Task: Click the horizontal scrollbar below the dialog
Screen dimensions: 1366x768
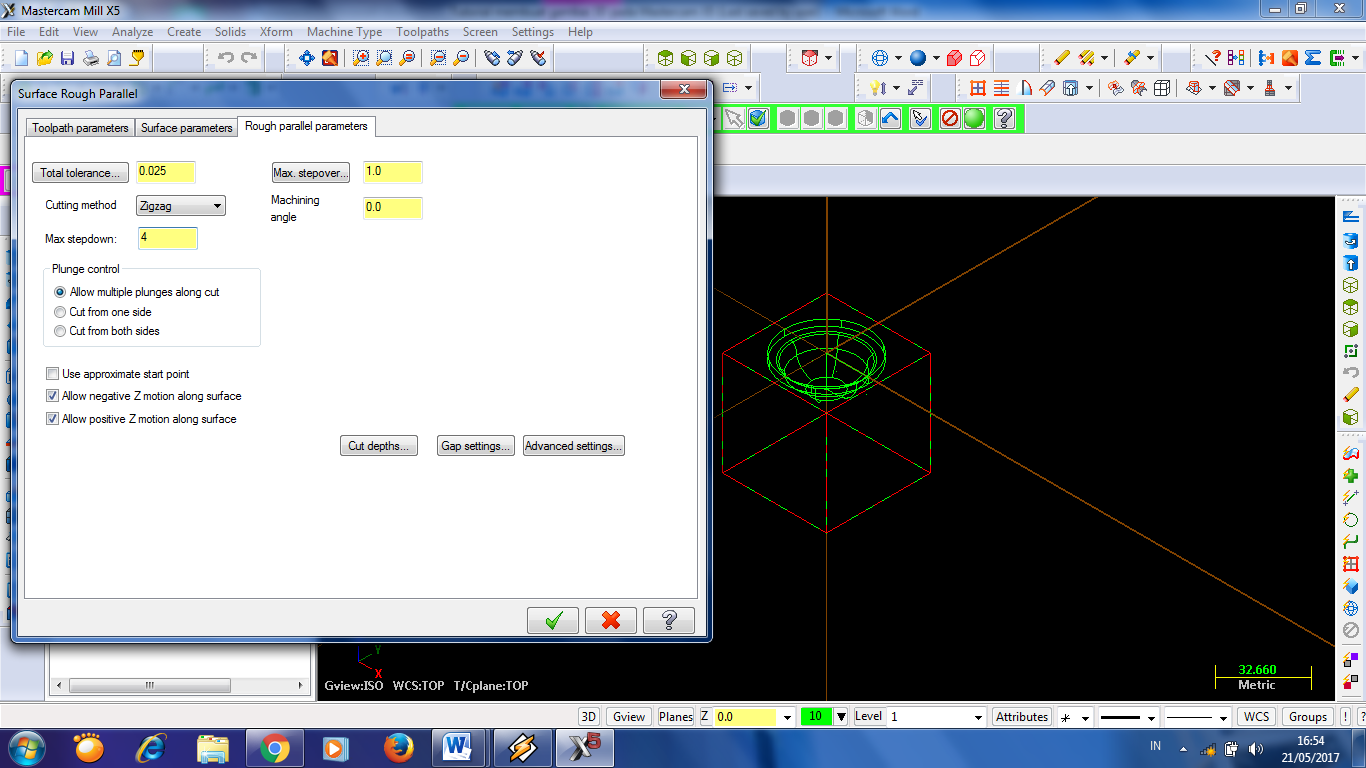Action: click(180, 685)
